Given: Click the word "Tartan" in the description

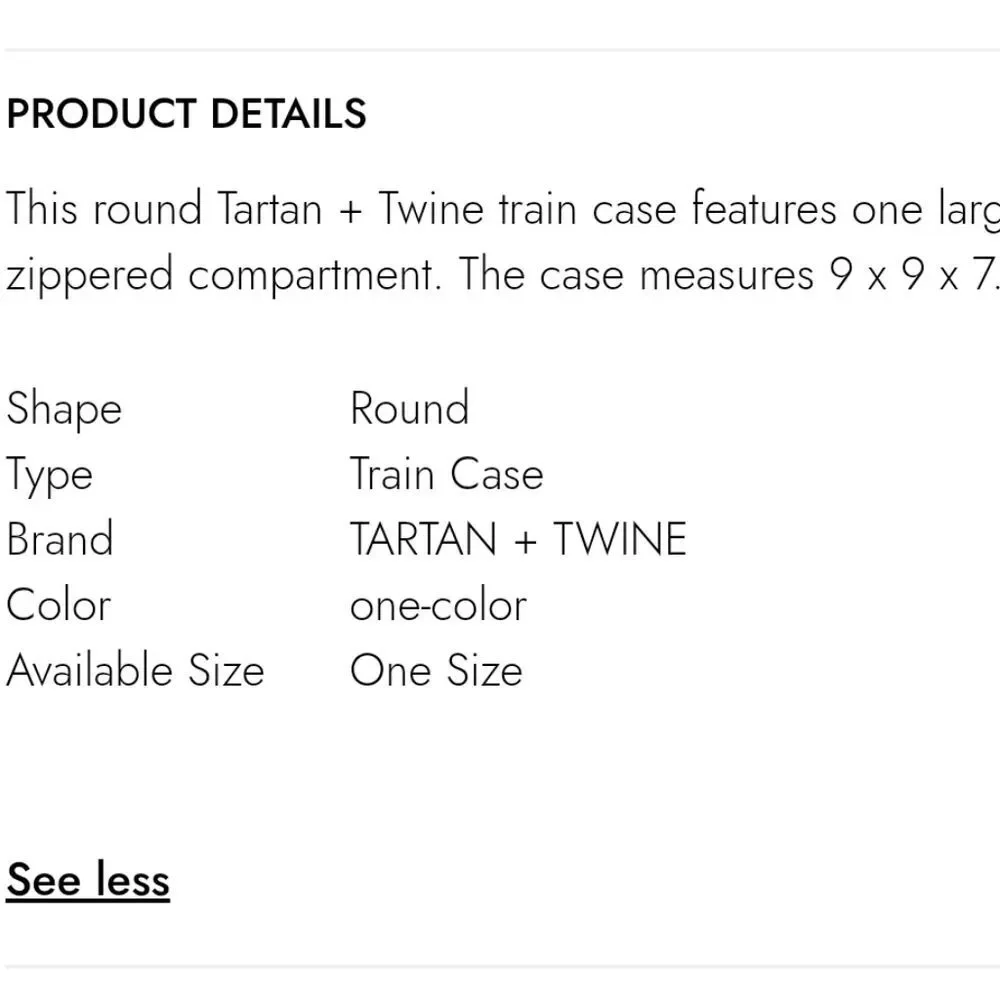Looking at the screenshot, I should (270, 209).
